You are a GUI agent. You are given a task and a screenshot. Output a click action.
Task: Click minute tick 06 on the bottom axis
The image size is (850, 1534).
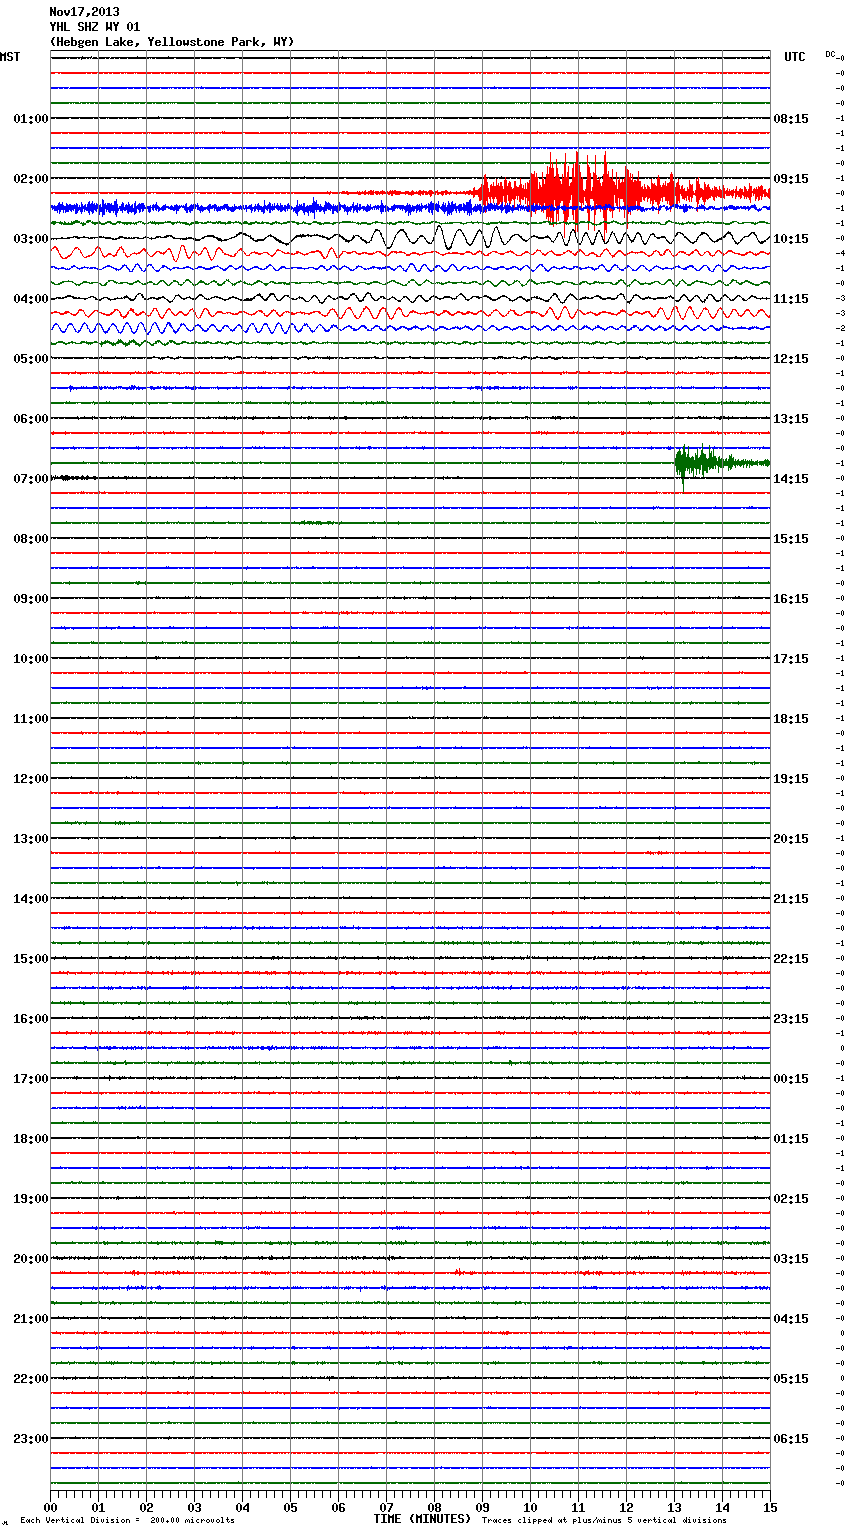pyautogui.click(x=339, y=1507)
